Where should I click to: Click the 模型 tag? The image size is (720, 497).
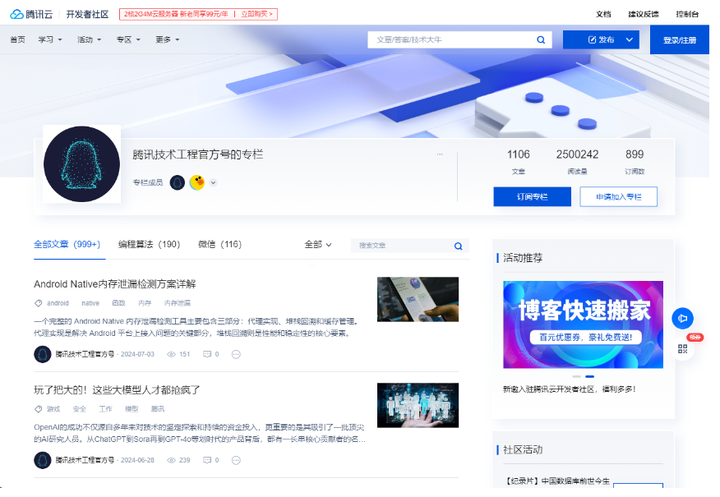click(131, 409)
